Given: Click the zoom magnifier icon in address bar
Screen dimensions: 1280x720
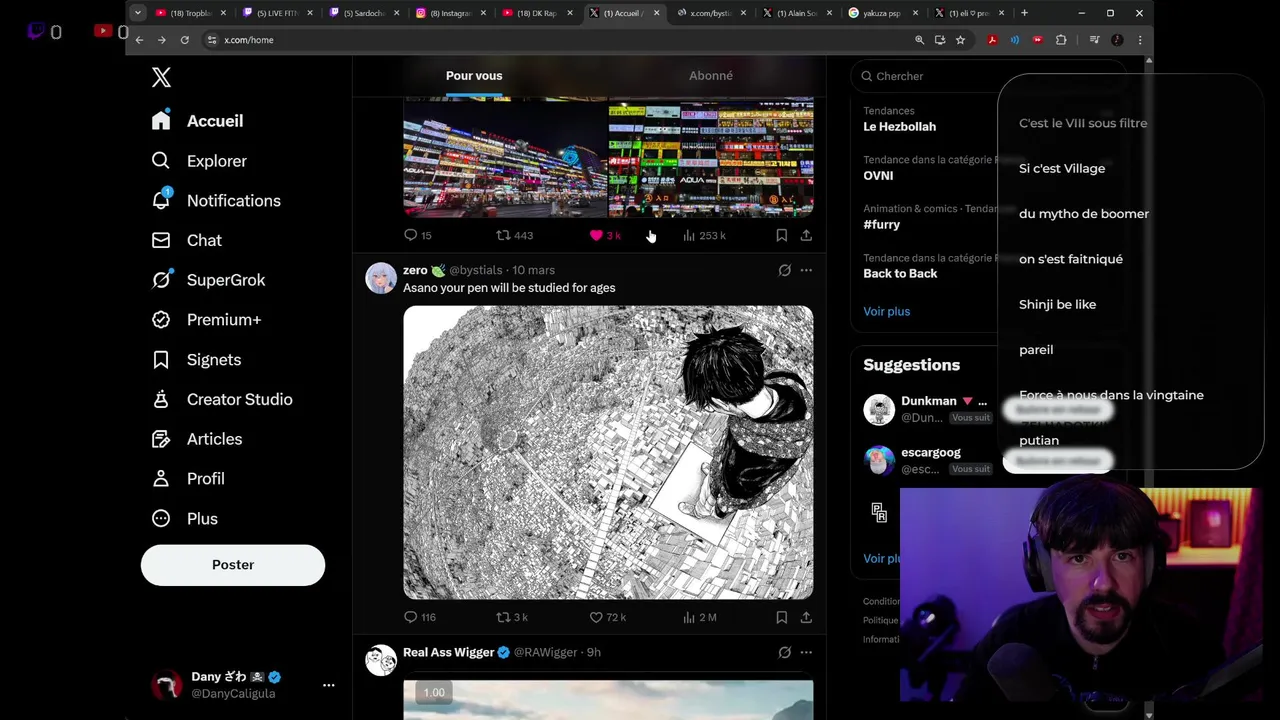Looking at the screenshot, I should click(919, 40).
